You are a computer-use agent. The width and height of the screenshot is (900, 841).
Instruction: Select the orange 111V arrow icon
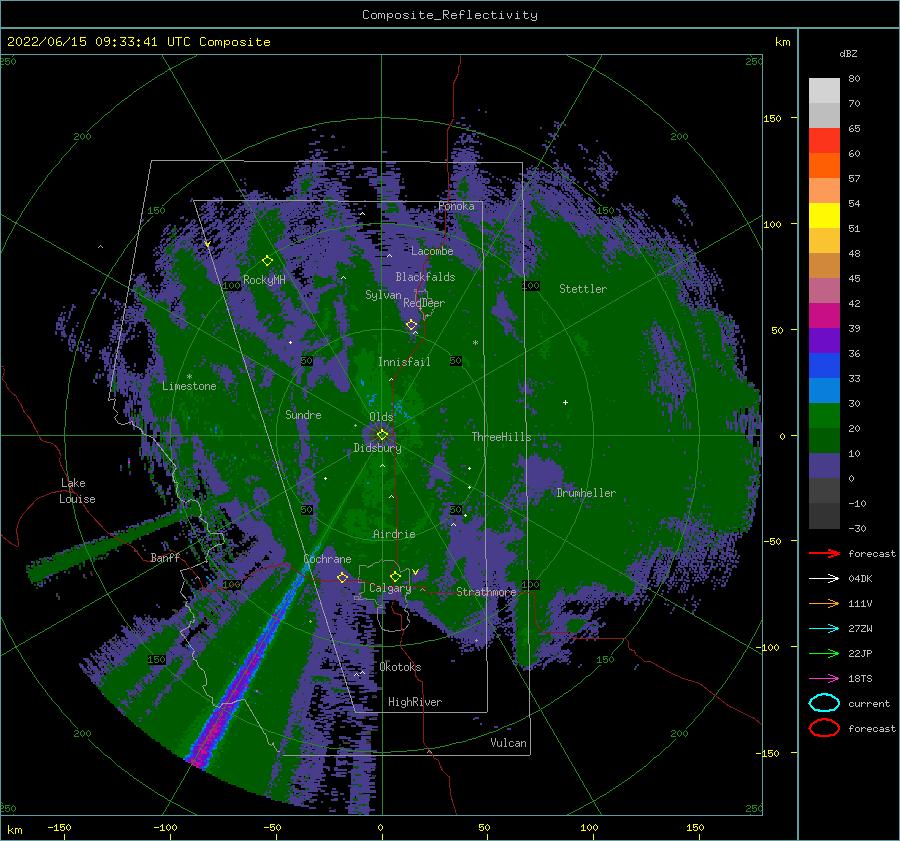824,603
